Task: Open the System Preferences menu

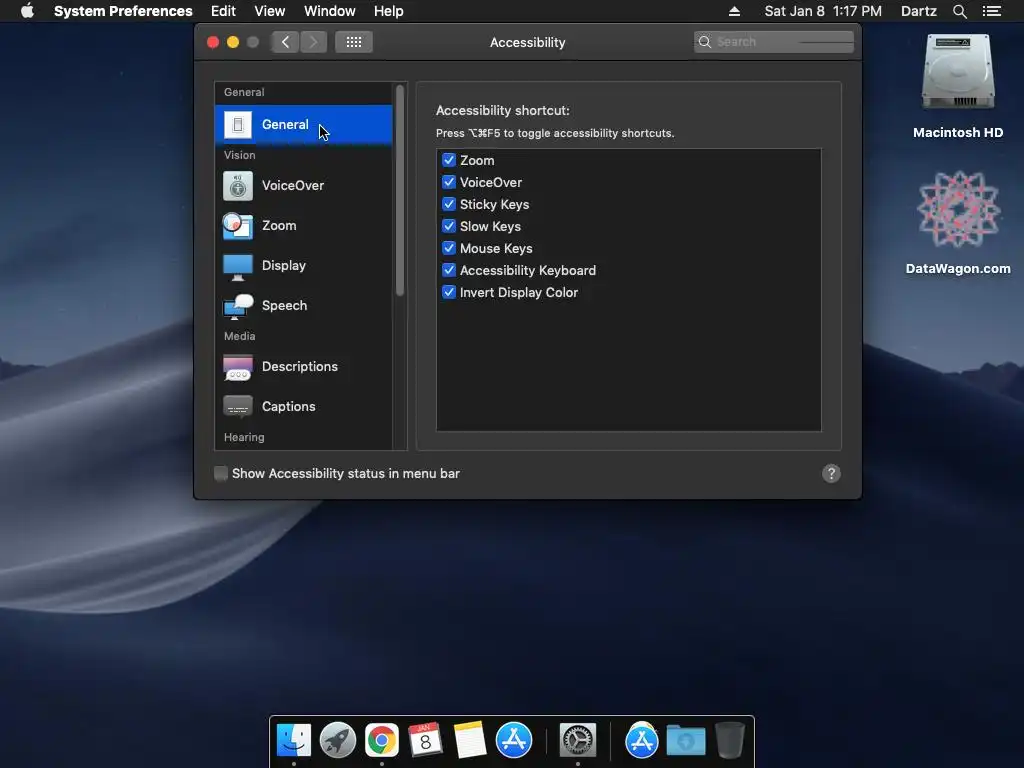Action: click(x=123, y=11)
